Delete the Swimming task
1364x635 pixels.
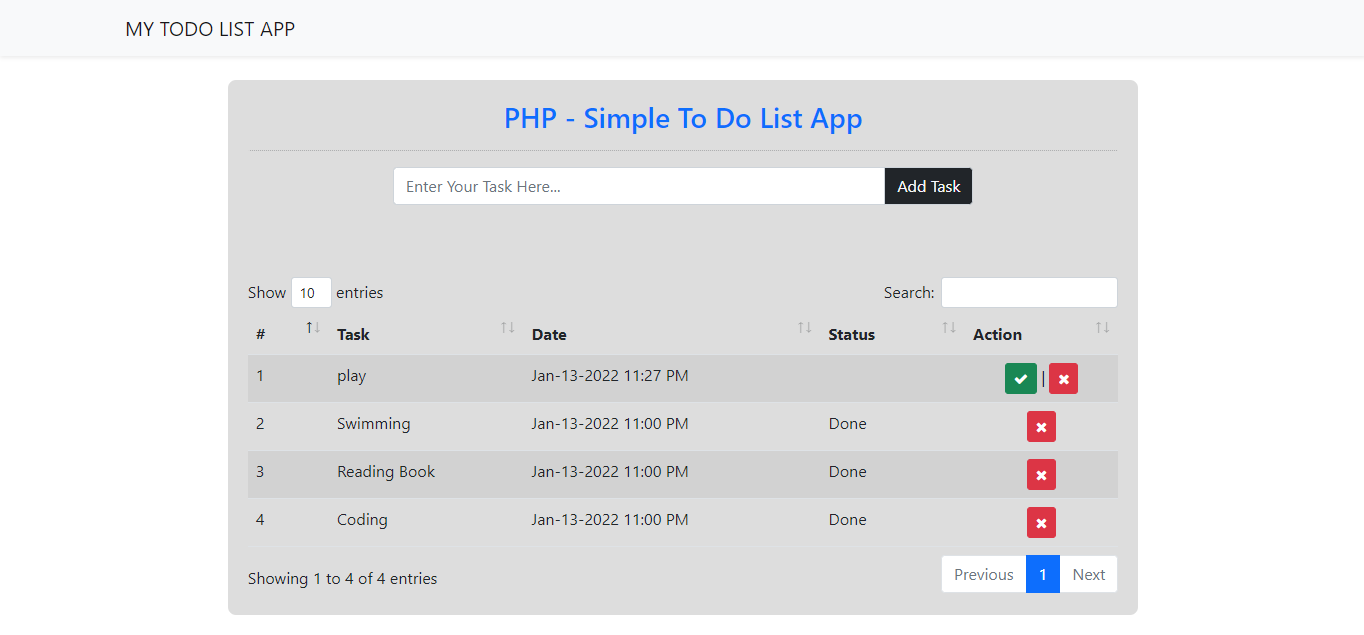[1041, 427]
